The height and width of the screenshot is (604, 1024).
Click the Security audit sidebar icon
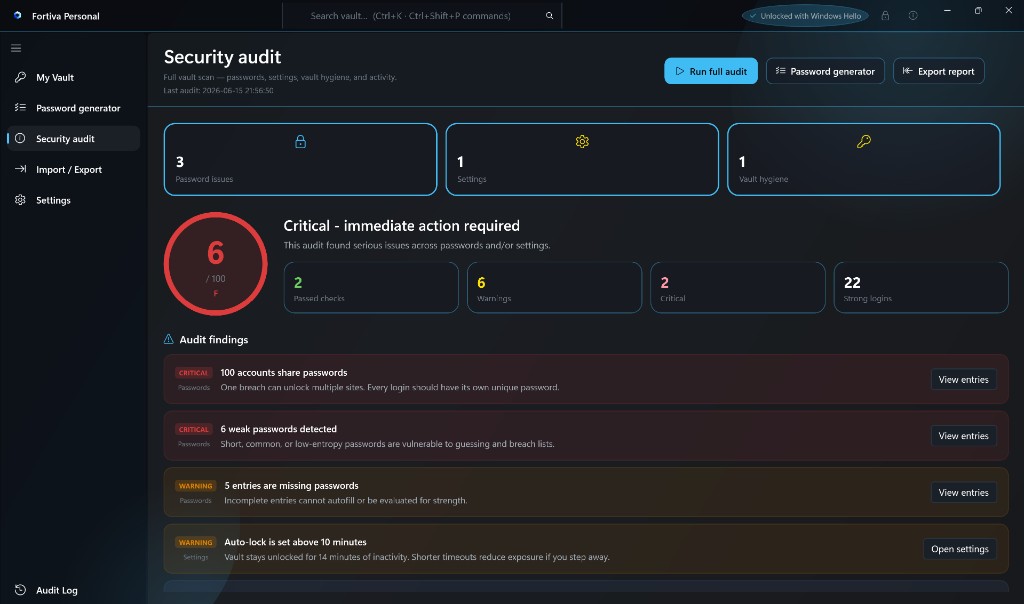[x=20, y=138]
